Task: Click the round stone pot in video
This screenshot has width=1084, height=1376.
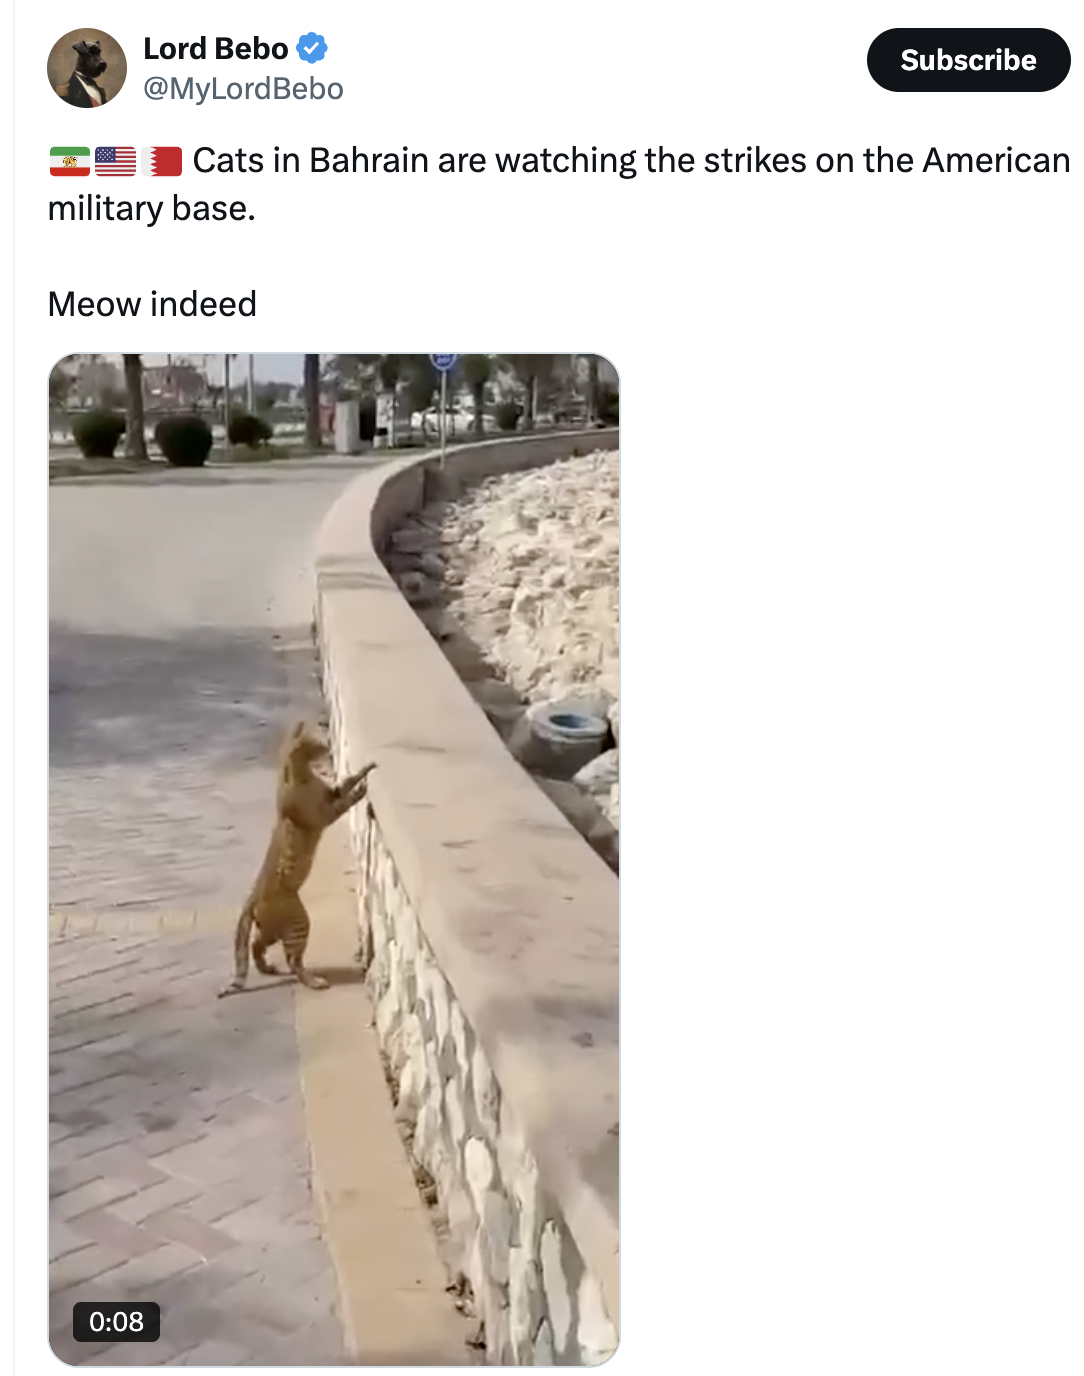Action: [562, 738]
